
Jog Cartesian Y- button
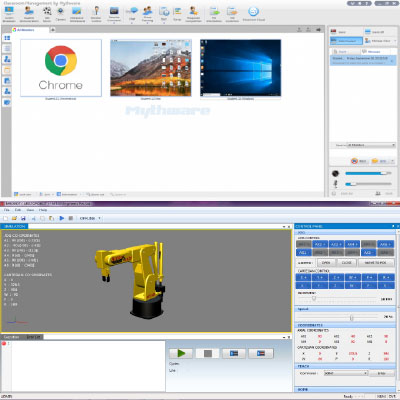(x=319, y=285)
